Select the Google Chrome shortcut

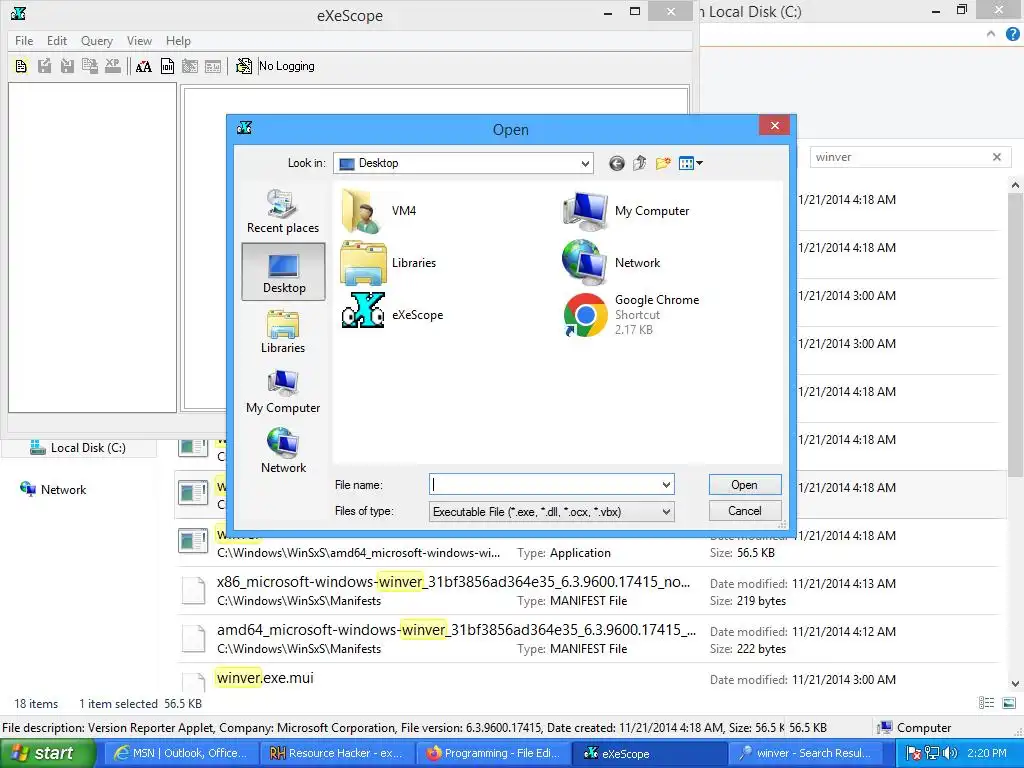[631, 314]
